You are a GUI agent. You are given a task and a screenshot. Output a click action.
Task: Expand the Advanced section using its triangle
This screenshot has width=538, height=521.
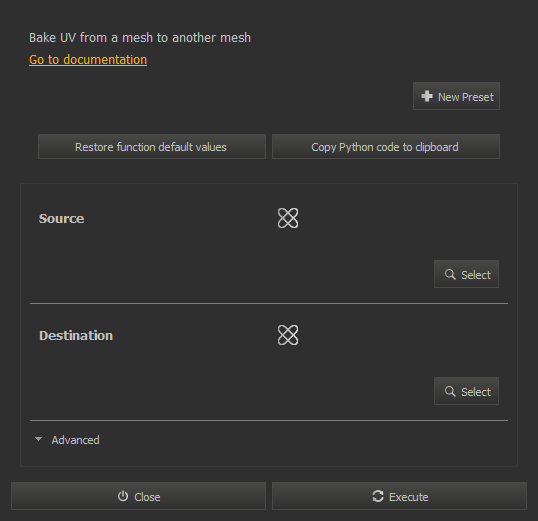coord(38,439)
